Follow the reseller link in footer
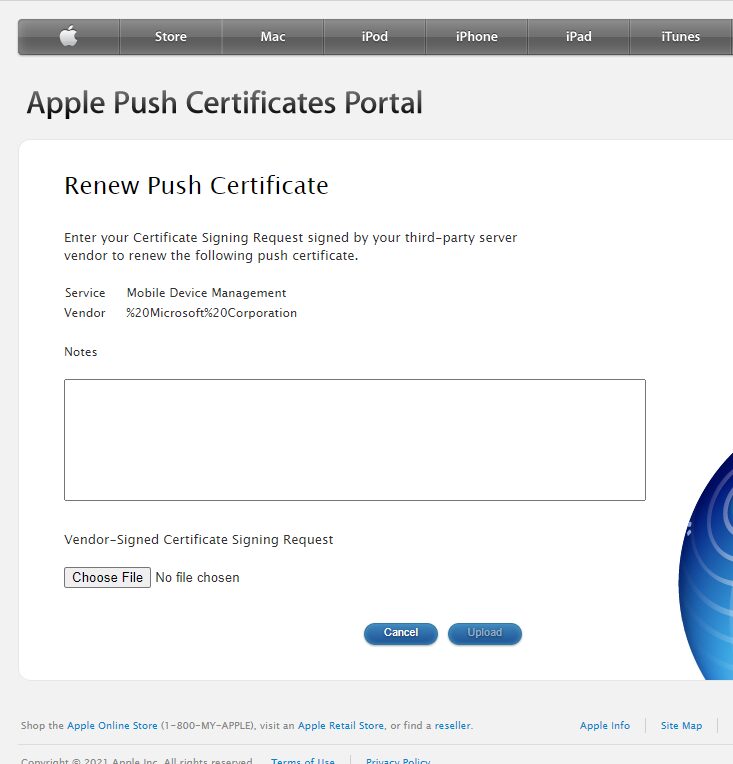The width and height of the screenshot is (733, 764). pos(452,726)
